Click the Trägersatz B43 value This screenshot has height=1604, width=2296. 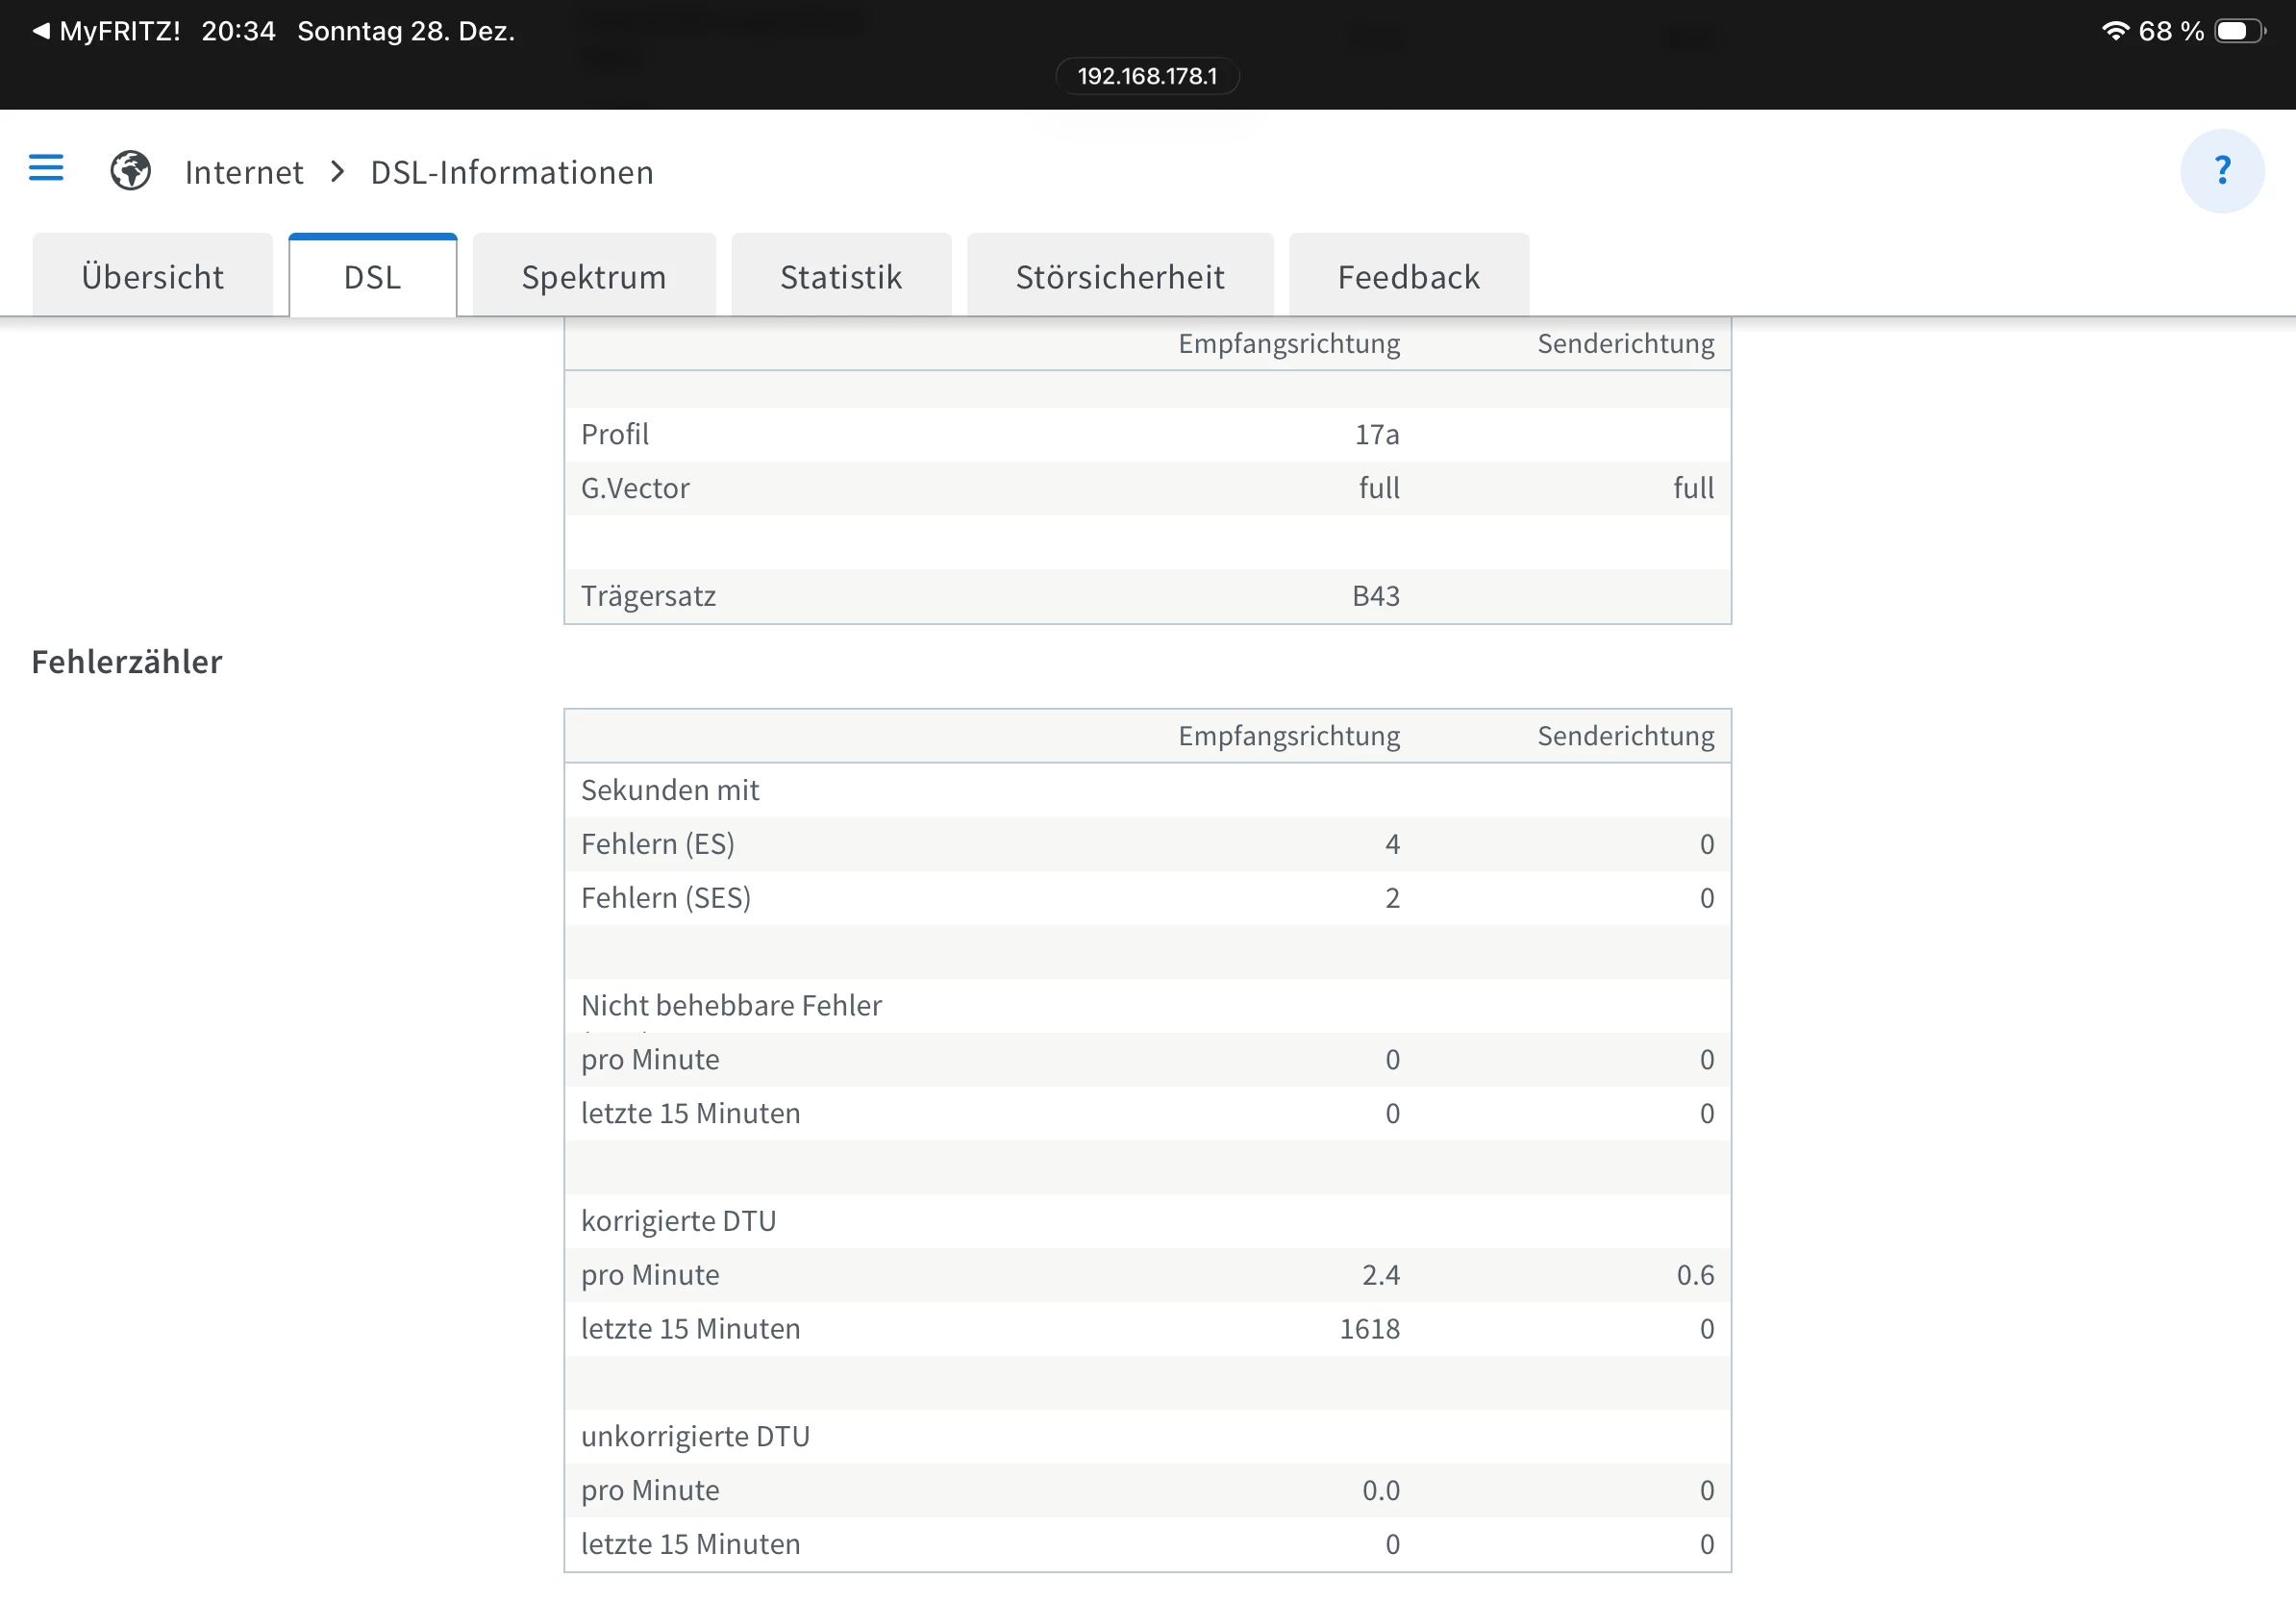[x=1375, y=596]
